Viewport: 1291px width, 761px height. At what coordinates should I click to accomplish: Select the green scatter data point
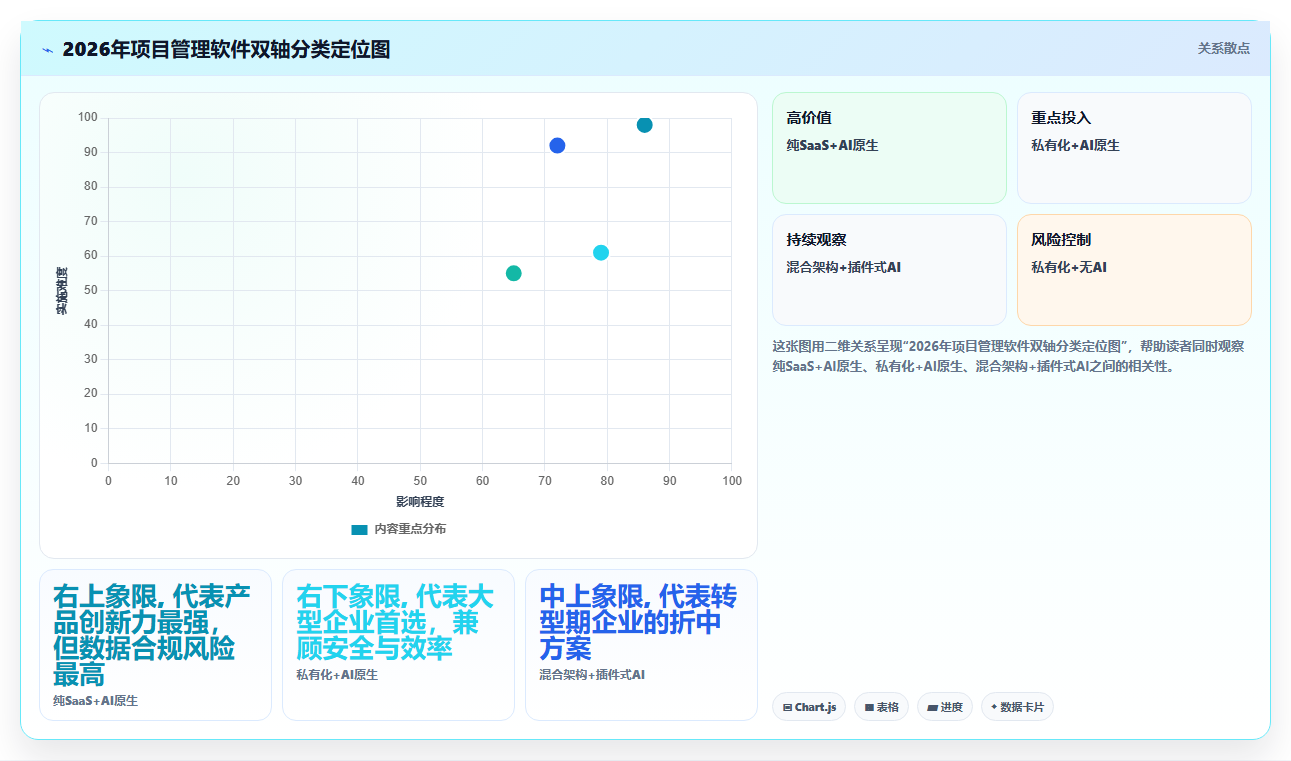click(514, 273)
